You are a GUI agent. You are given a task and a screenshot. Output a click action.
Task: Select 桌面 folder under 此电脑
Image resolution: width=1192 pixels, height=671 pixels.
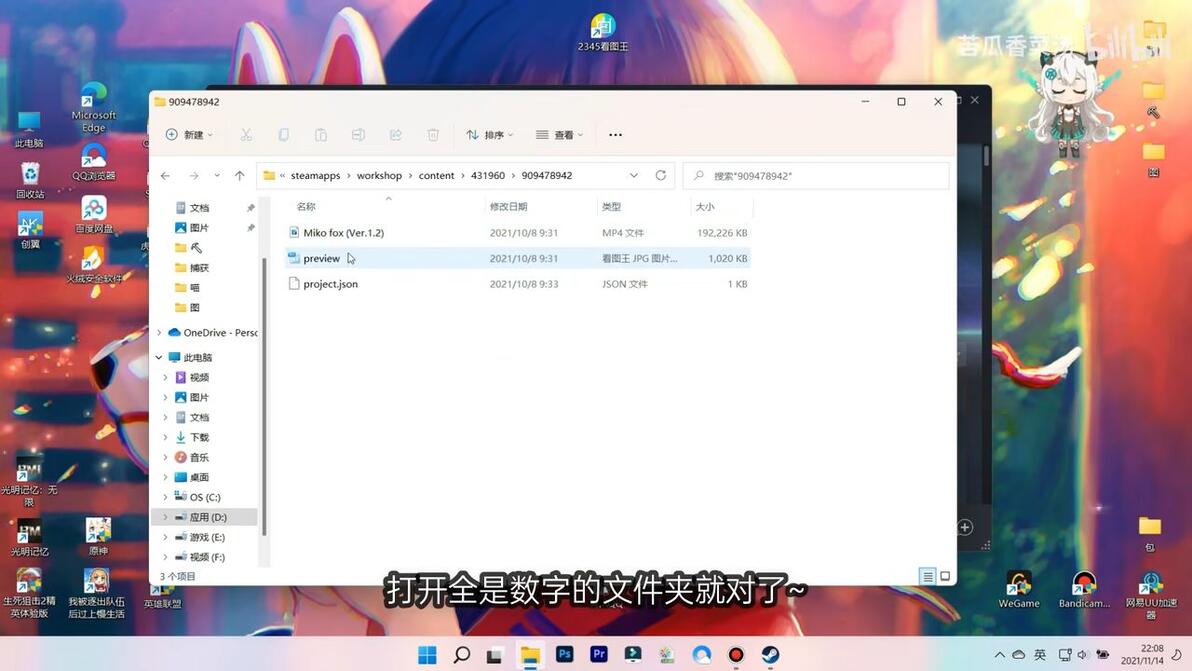(199, 477)
